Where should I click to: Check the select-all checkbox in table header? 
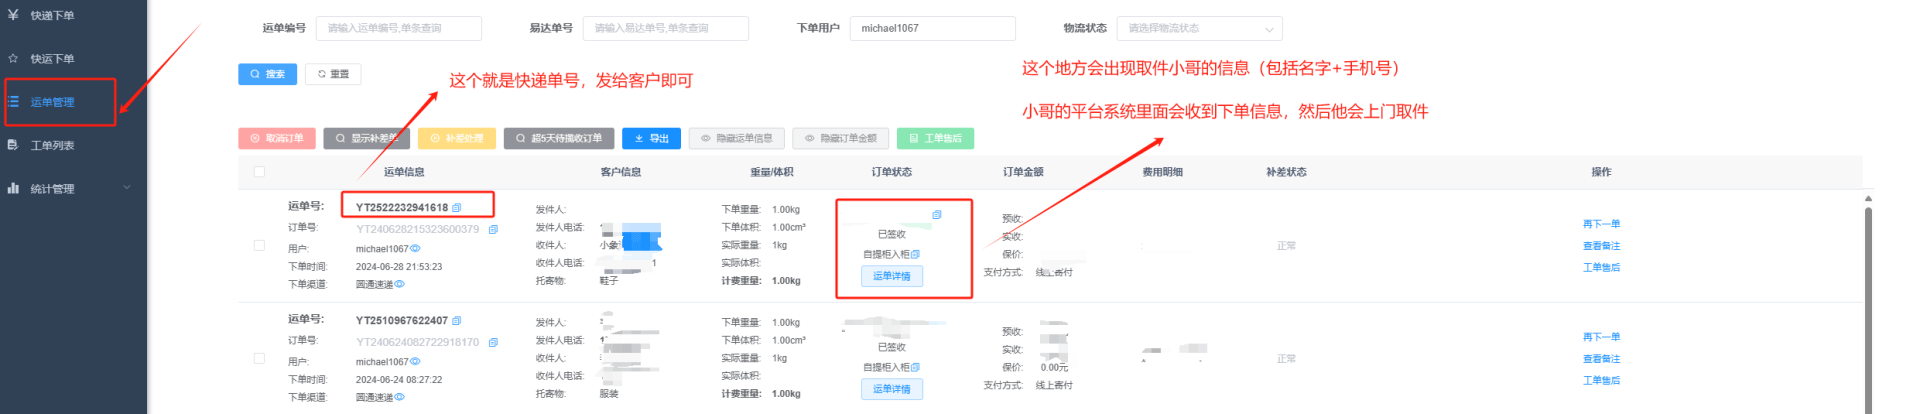click(259, 172)
